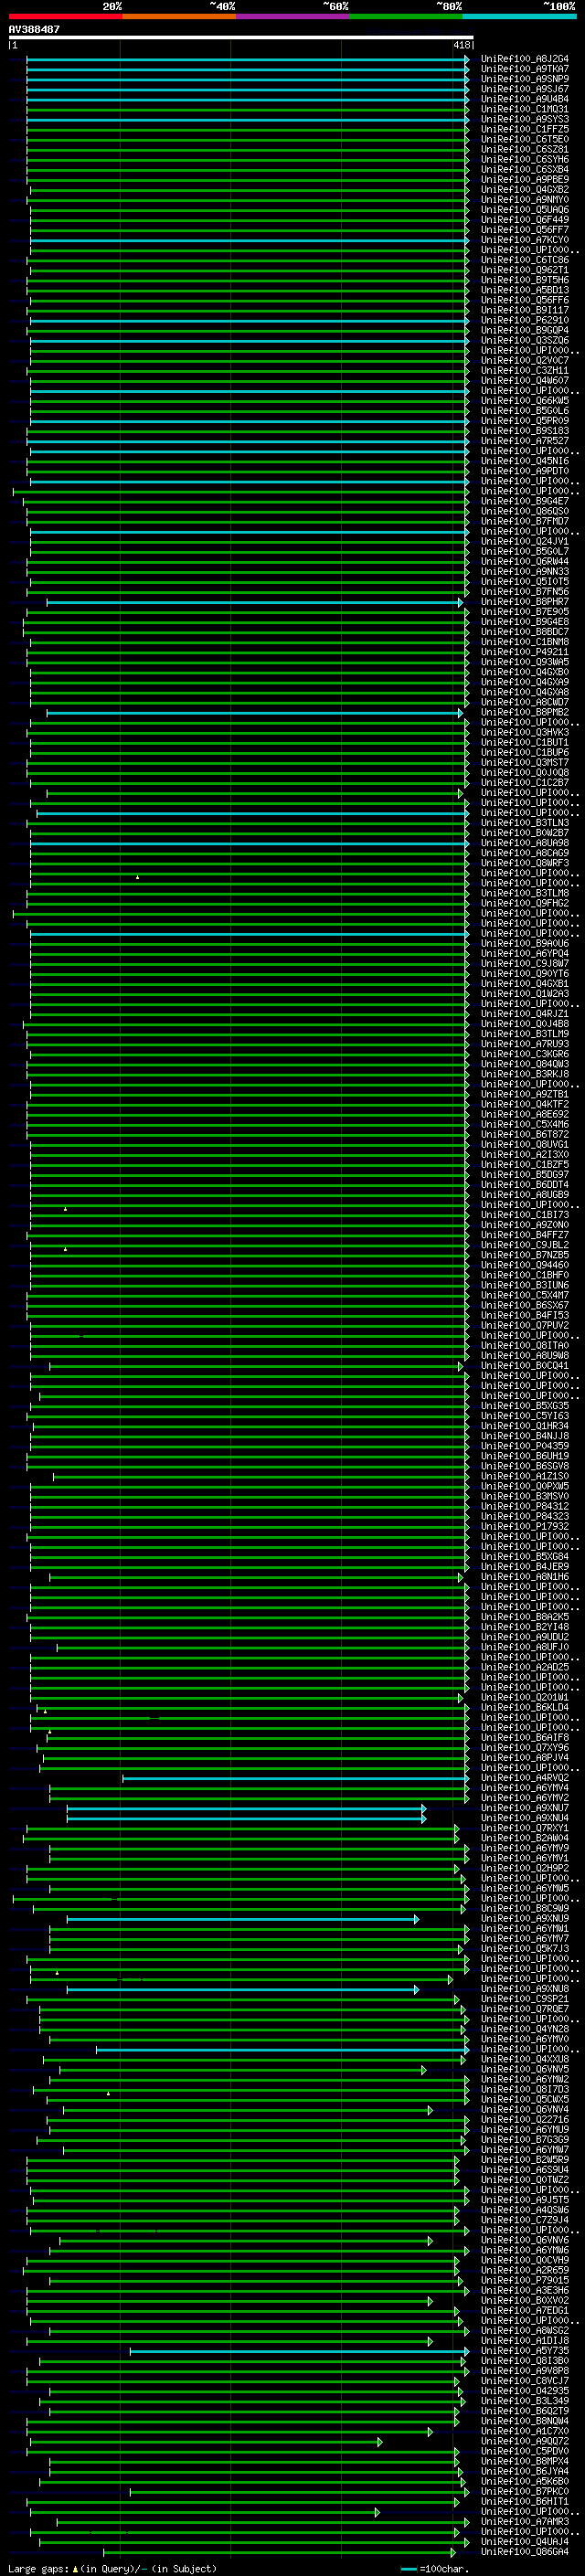Select the label UniRef100_Q1W2A3
Viewport: 585px width, 2576px height.
point(525,994)
